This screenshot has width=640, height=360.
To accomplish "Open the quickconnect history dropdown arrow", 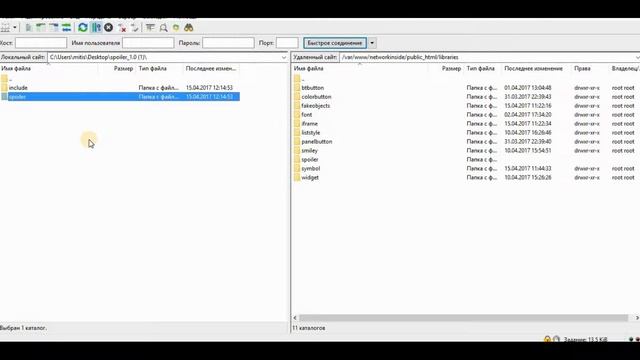I will [x=372, y=43].
